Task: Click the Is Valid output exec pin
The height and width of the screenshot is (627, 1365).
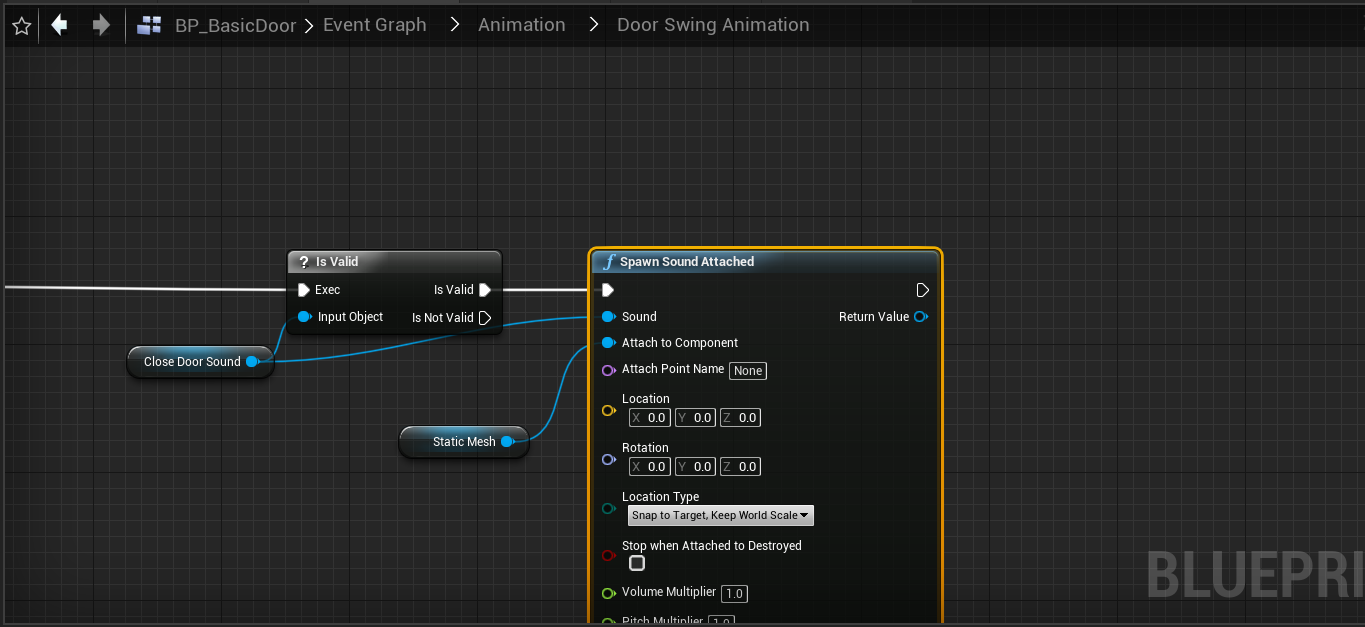Action: [x=485, y=290]
